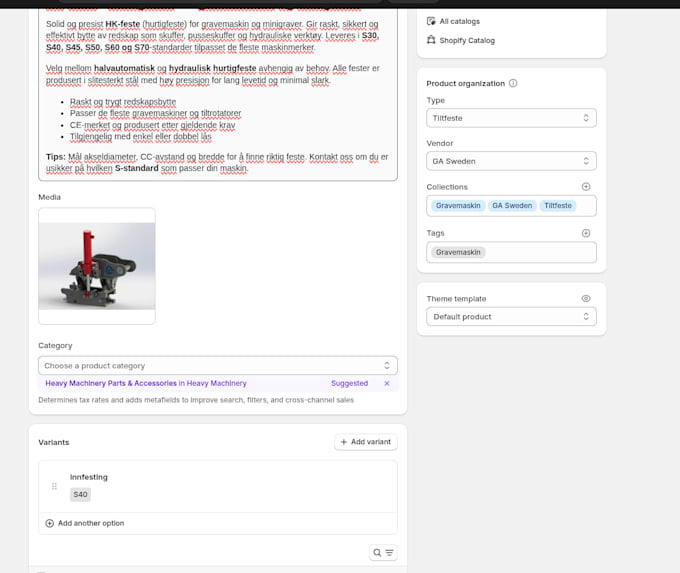Image resolution: width=680 pixels, height=573 pixels.
Task: Preview theme template with eye icon
Action: [586, 298]
